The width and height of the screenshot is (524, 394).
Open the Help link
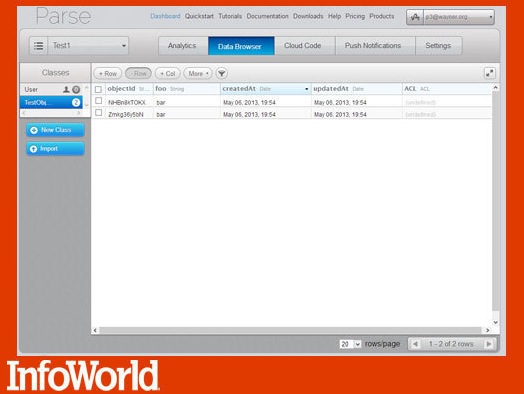coord(334,16)
